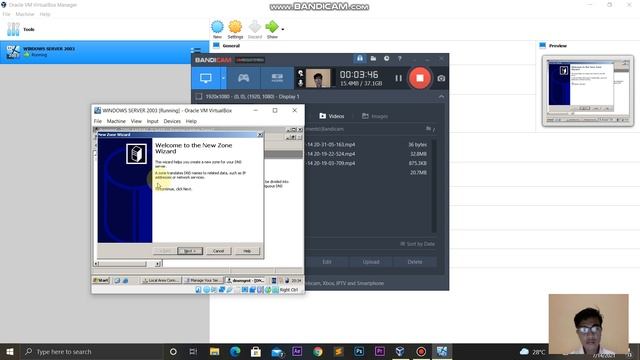
Task: Open Microsoft Edge from the Windows taskbar
Action: click(x=235, y=351)
